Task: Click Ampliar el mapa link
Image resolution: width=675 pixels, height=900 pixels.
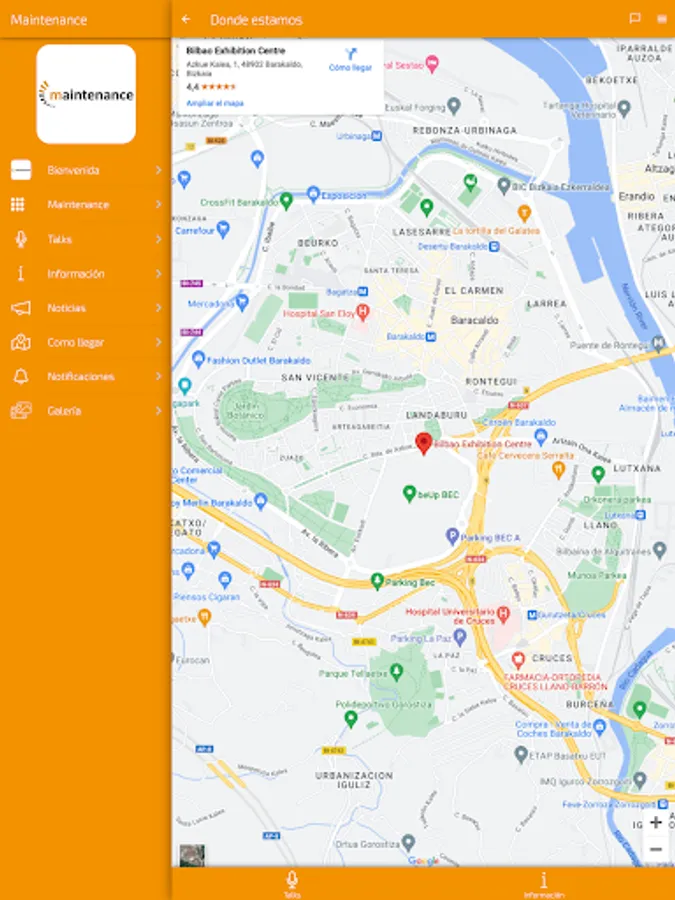Action: tap(215, 103)
